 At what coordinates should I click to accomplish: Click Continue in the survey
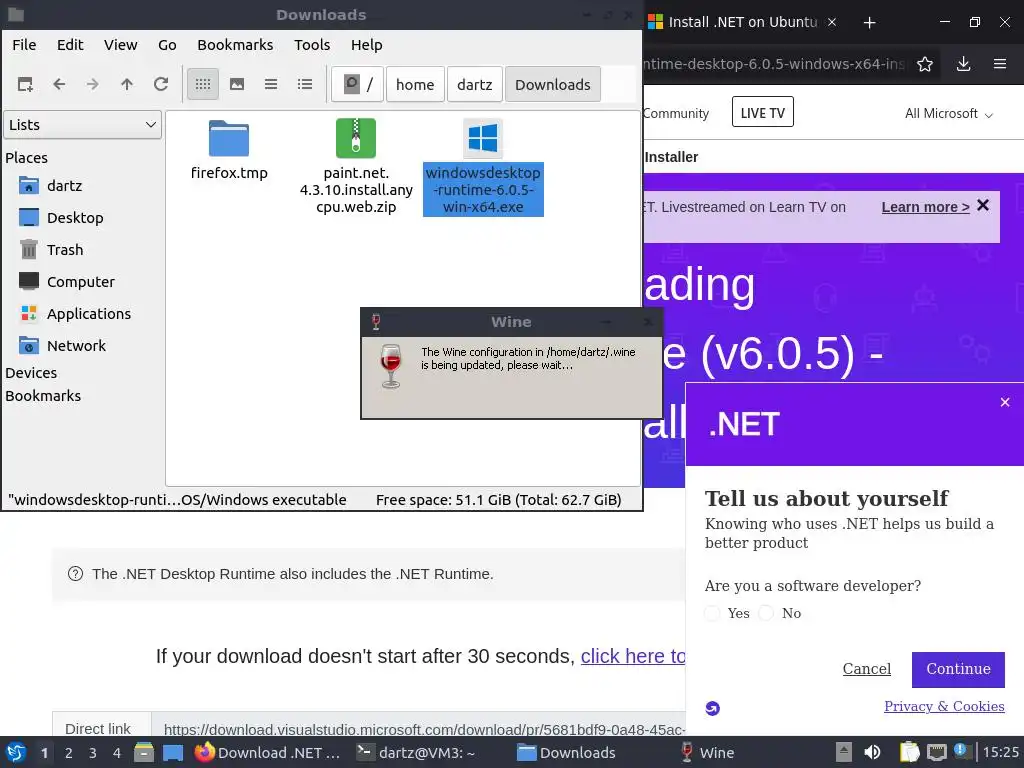click(958, 669)
